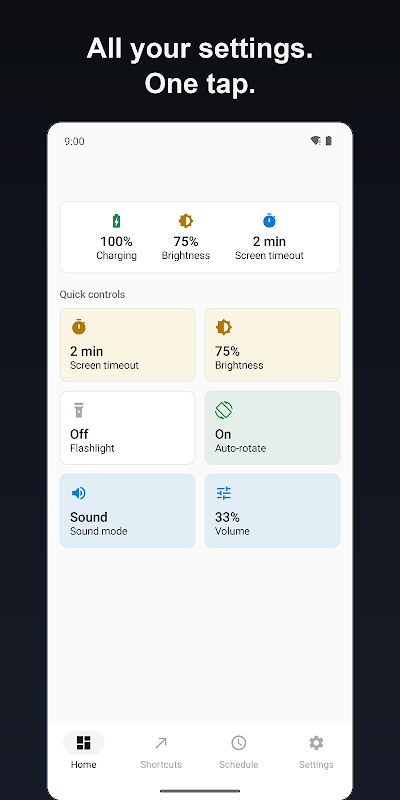
Task: Tap the green auto-rotate icon
Action: [x=223, y=410]
